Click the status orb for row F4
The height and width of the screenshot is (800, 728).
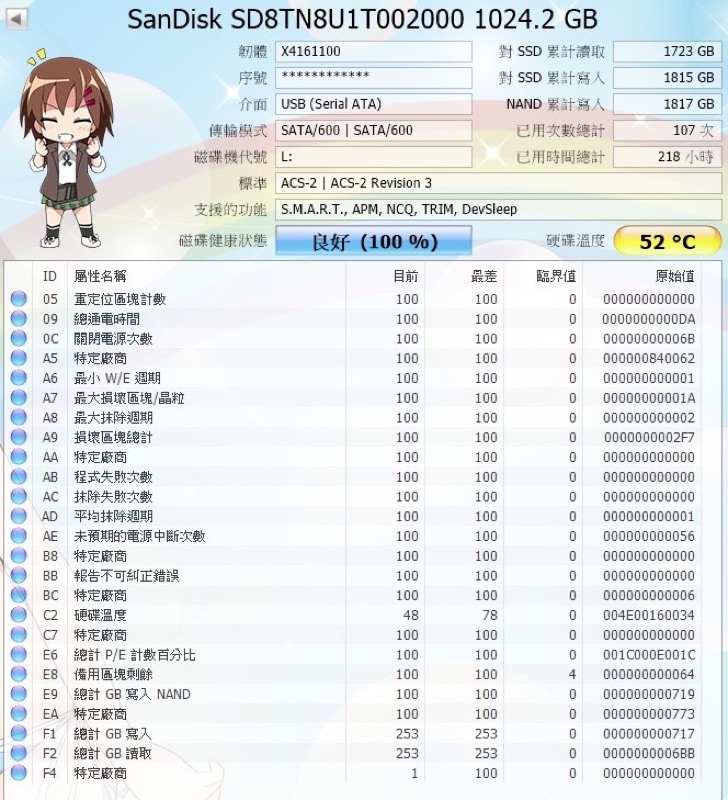(18, 773)
